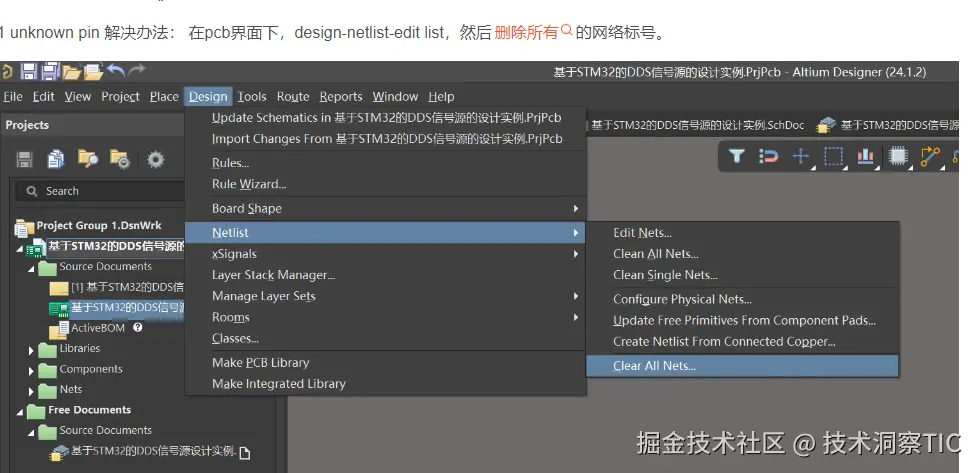
Task: Click the PCB document icon on the second document tab
Action: point(826,125)
